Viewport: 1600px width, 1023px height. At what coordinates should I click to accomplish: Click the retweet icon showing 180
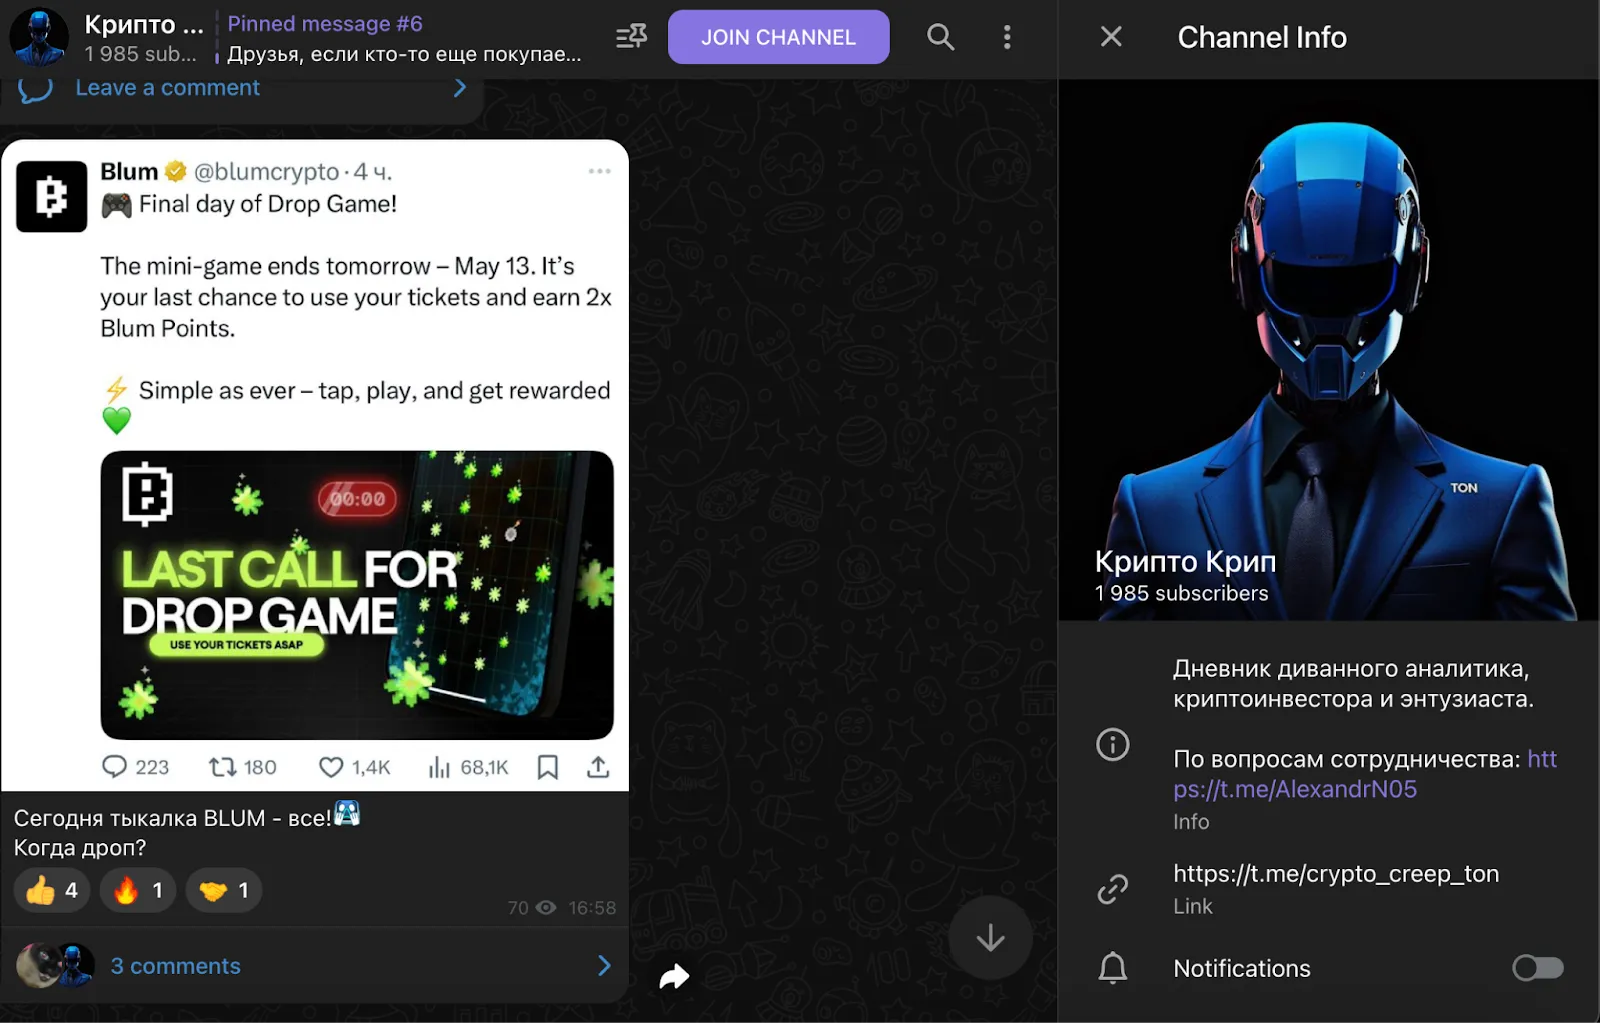pos(221,767)
